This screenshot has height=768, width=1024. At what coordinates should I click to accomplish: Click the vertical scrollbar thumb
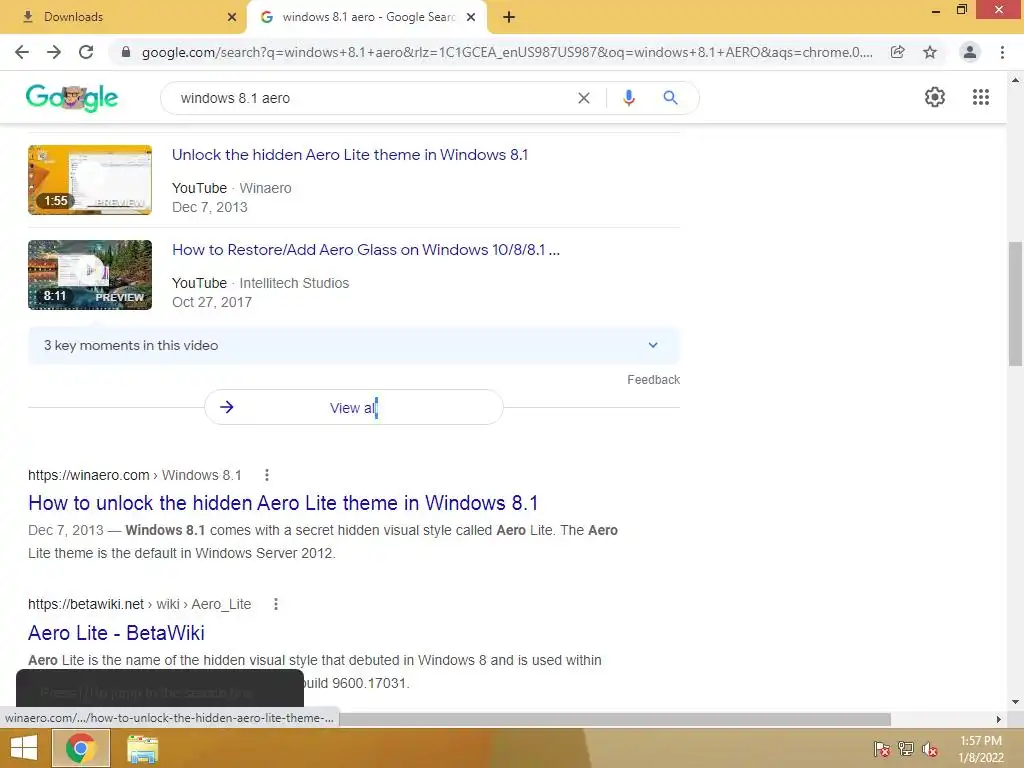[1015, 304]
